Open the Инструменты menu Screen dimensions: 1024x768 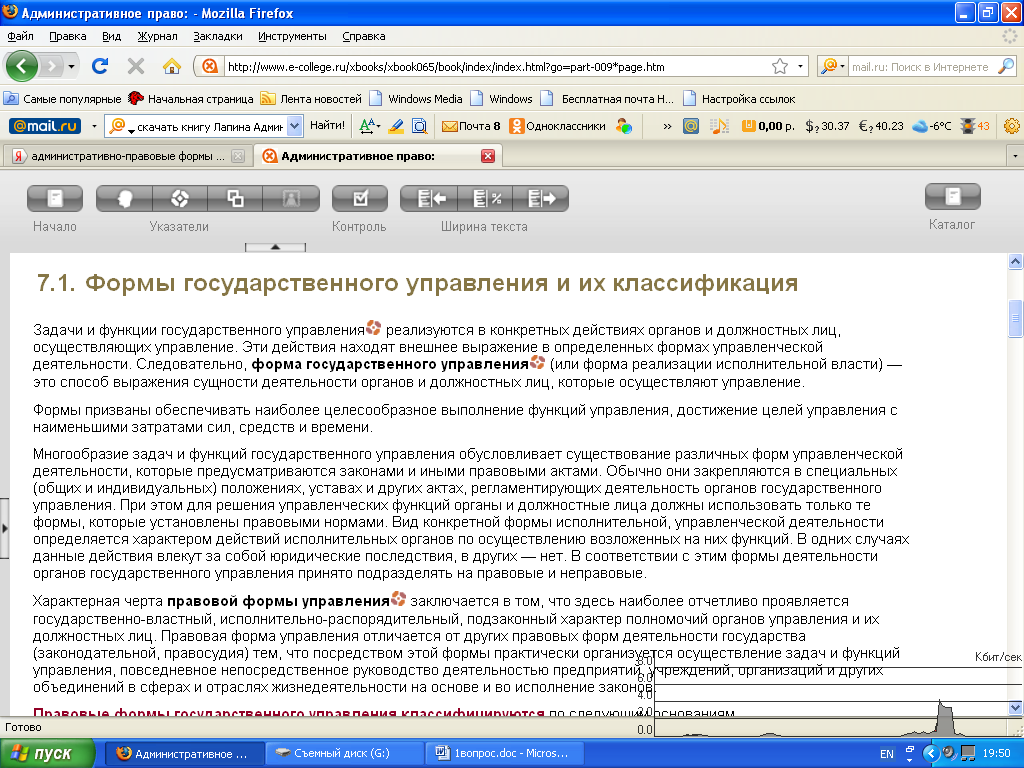tap(292, 36)
